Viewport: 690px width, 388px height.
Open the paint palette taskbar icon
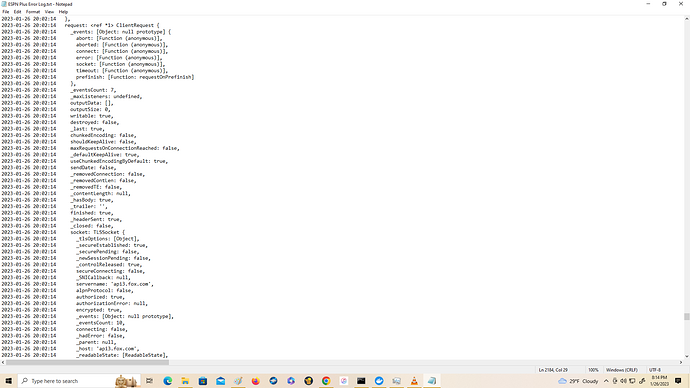238,381
